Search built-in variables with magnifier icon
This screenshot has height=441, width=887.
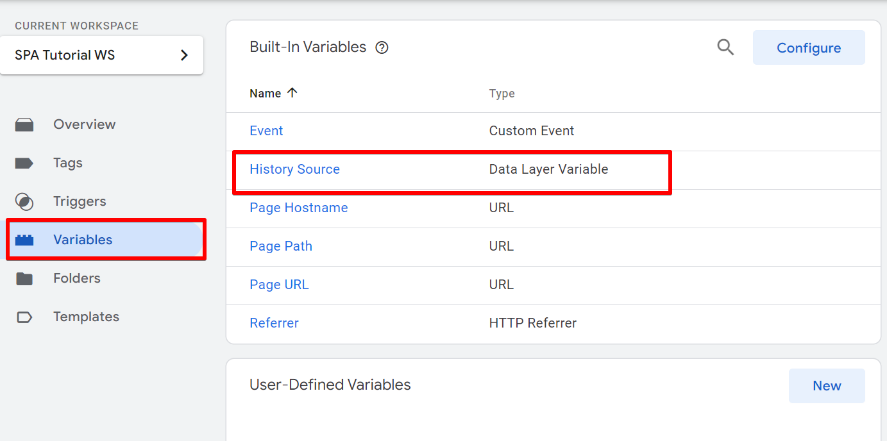click(x=725, y=47)
